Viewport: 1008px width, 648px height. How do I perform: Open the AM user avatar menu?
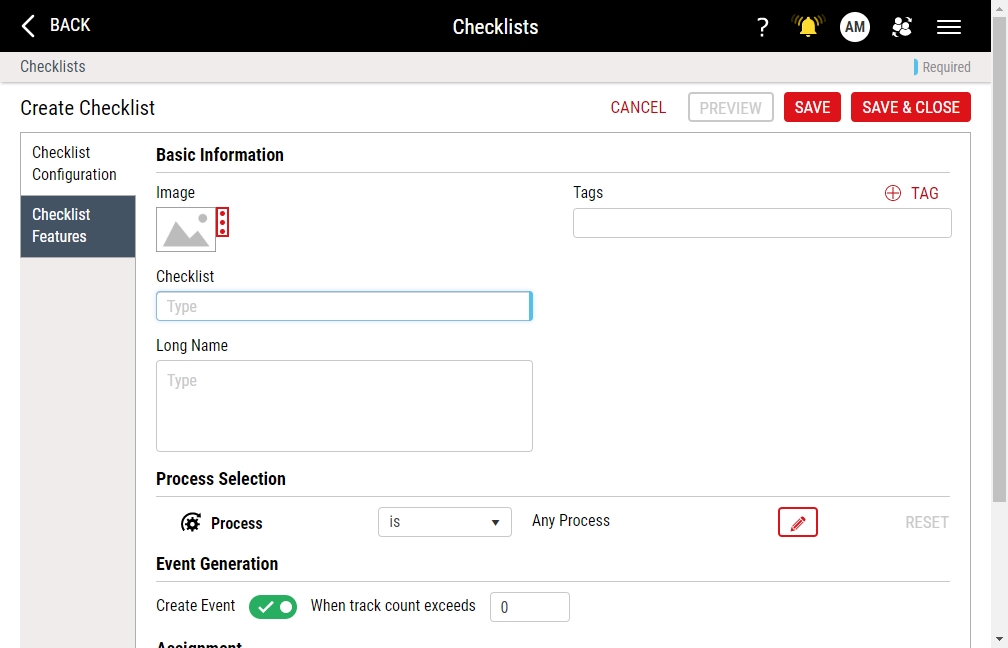point(855,27)
